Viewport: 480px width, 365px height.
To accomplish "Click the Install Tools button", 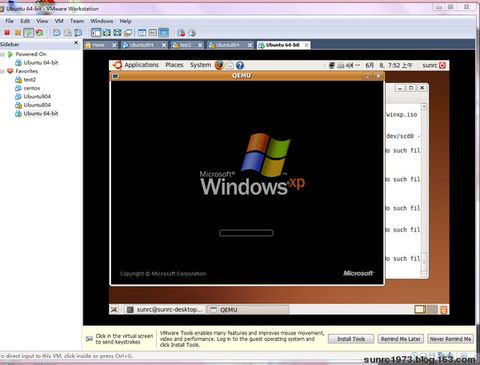I will [x=351, y=339].
